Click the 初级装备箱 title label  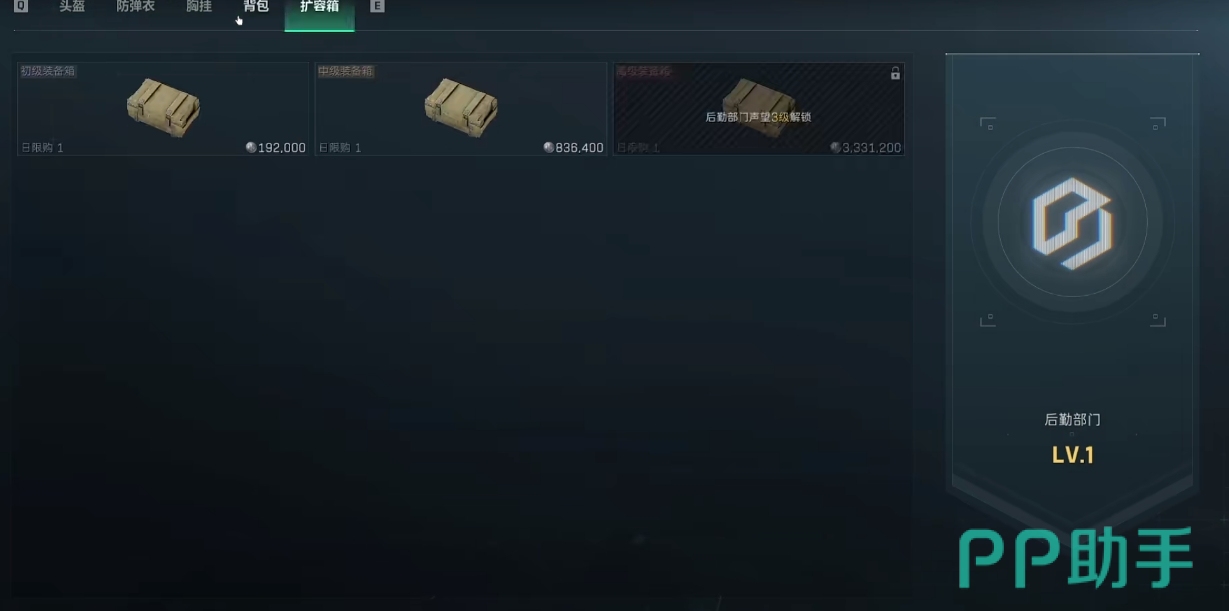click(x=48, y=71)
